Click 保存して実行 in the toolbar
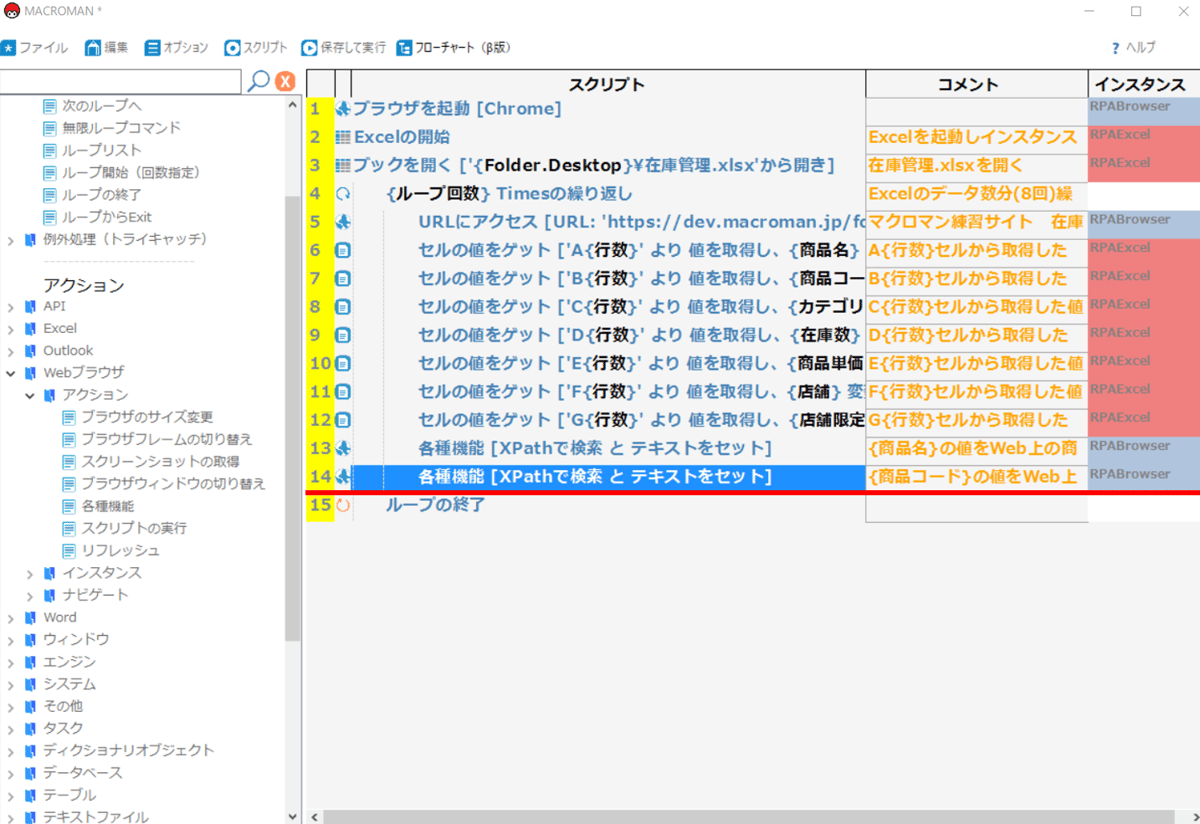The image size is (1200, 824). (x=344, y=47)
